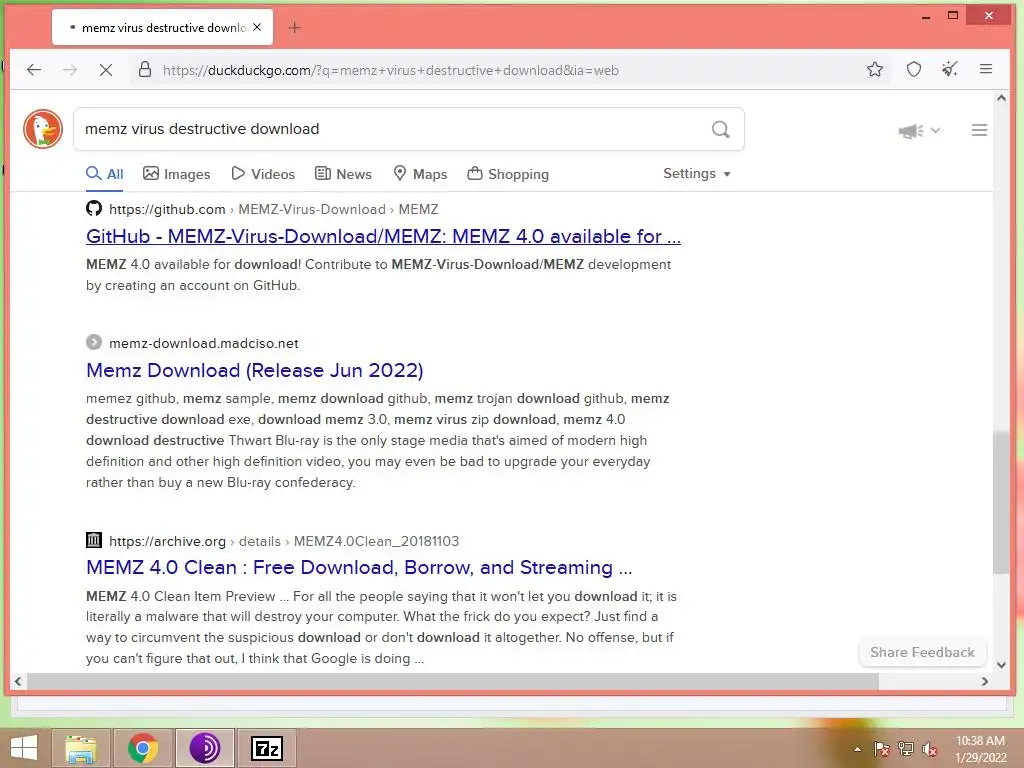1024x768 pixels.
Task: Launch Google Chrome from taskbar
Action: (x=143, y=748)
